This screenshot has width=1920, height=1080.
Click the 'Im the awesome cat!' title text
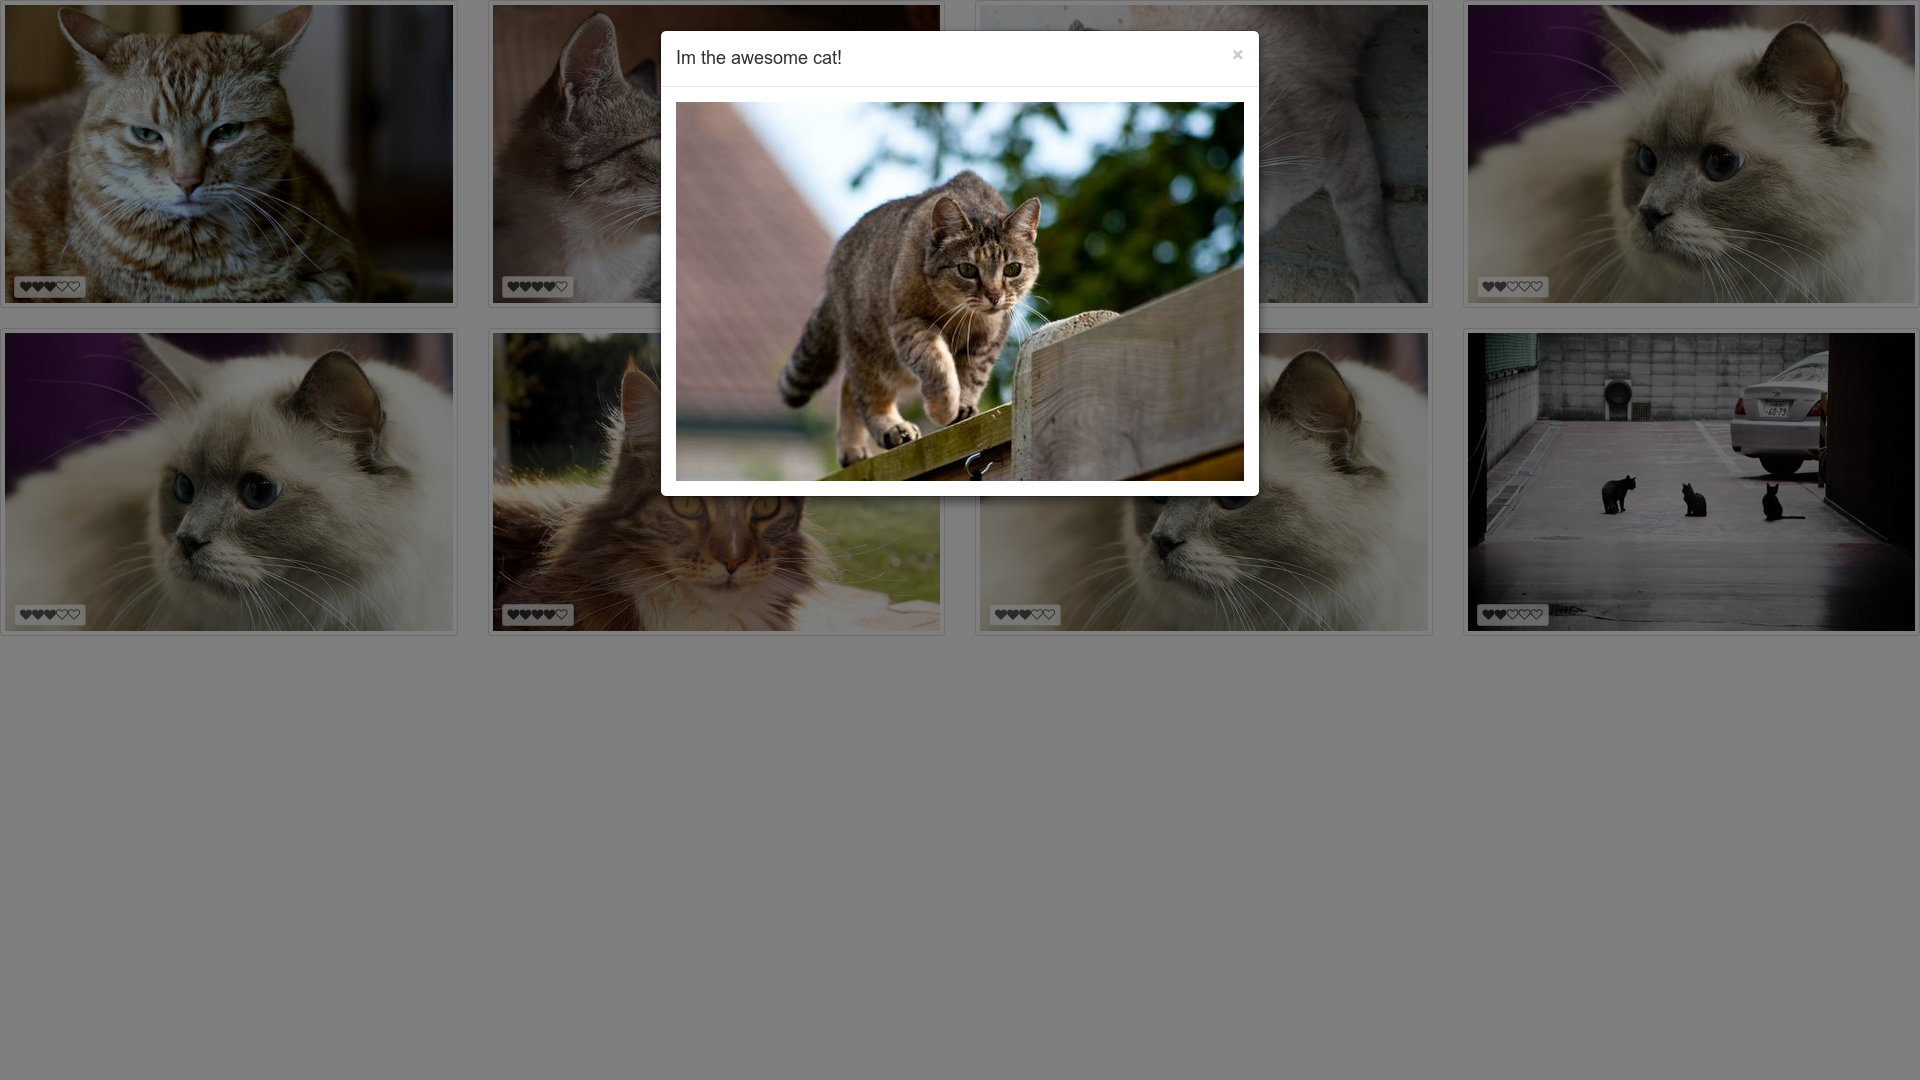tap(759, 58)
